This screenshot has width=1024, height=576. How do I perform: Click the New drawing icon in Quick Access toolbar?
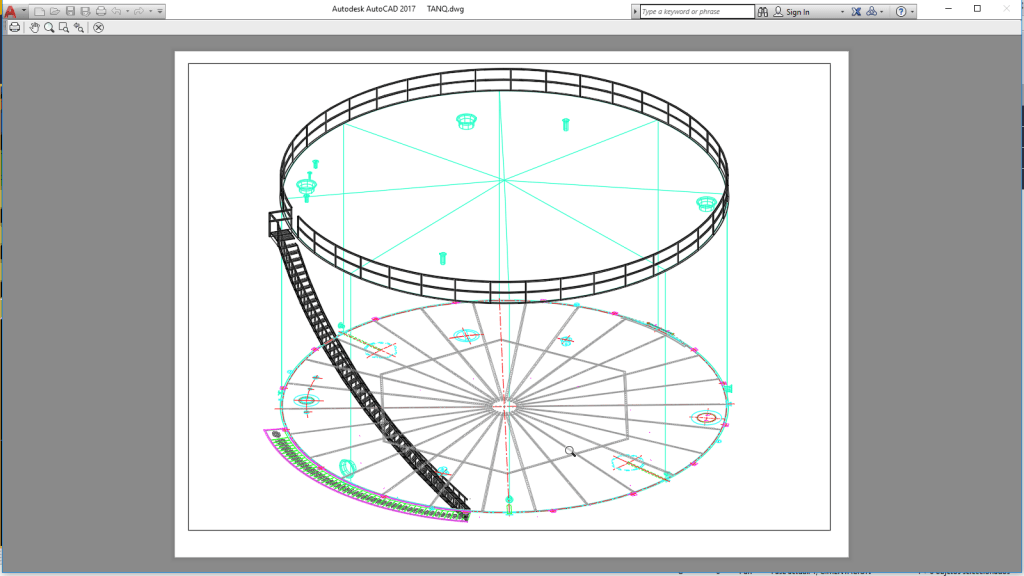click(40, 11)
